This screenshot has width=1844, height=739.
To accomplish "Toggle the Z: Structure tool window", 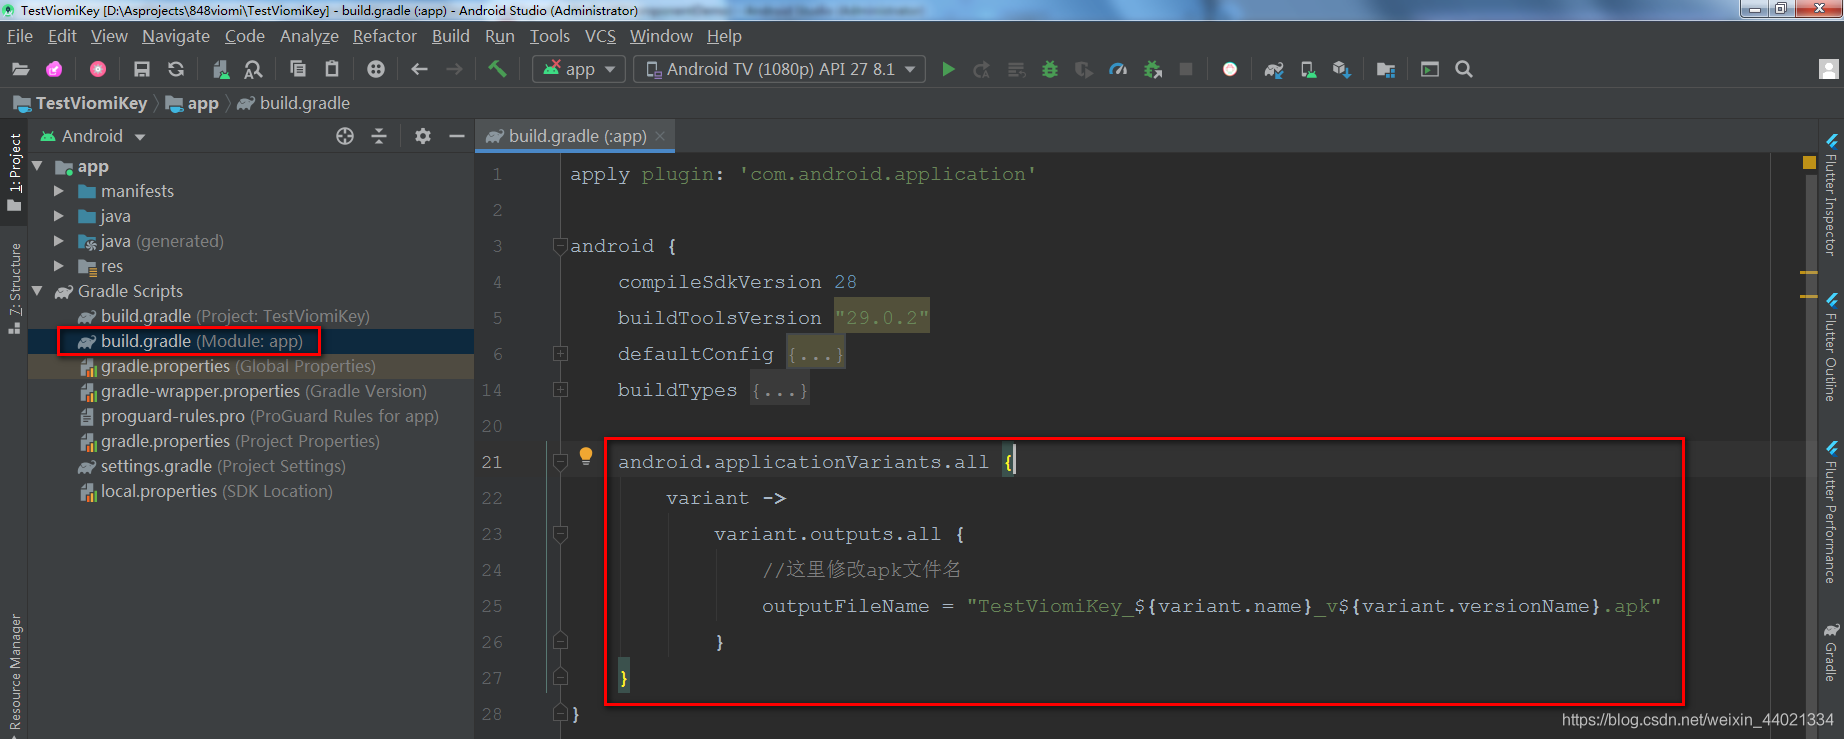I will (x=14, y=288).
